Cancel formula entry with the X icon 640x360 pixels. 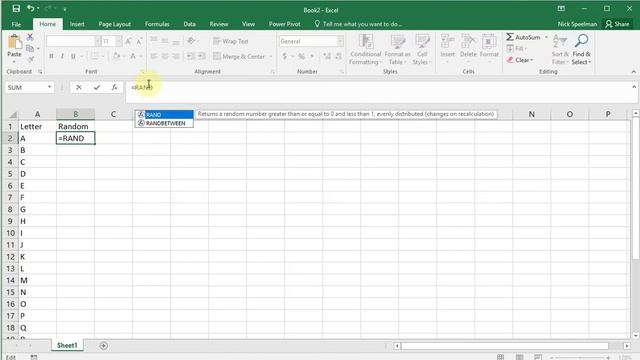click(x=79, y=87)
